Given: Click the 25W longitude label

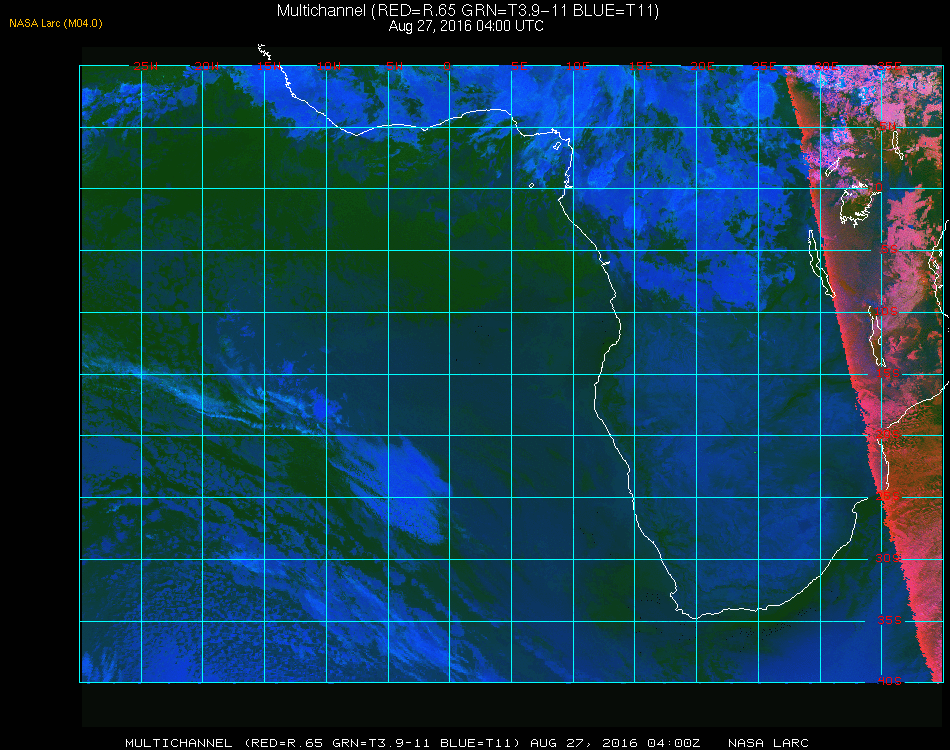Looking at the screenshot, I should (x=145, y=66).
